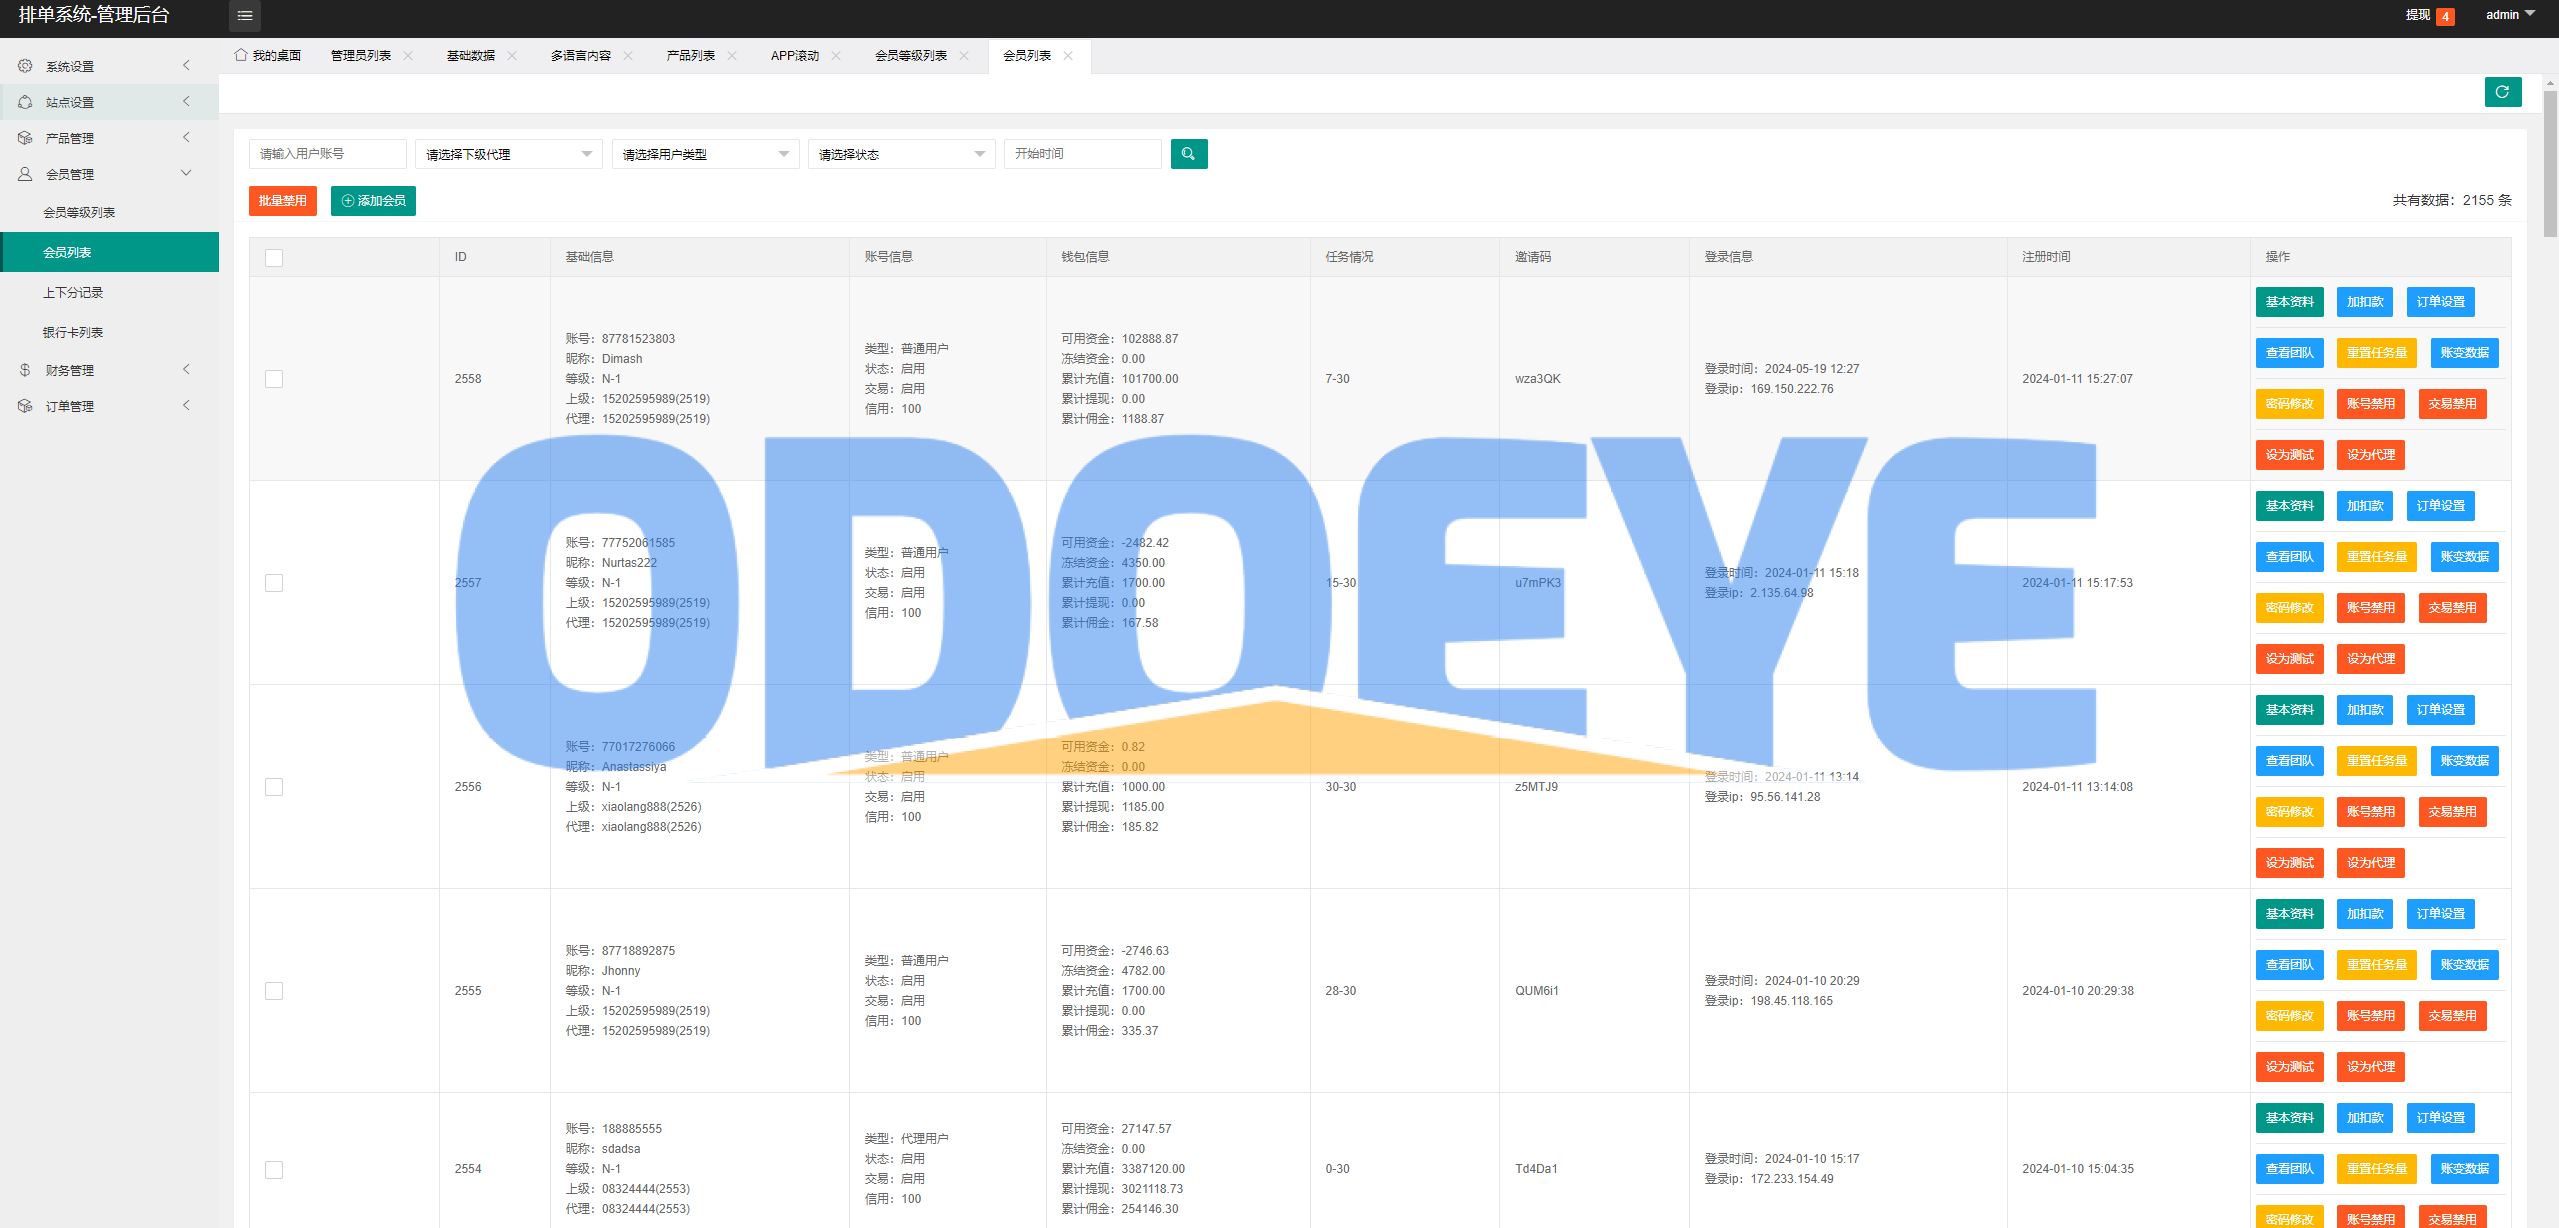2559x1228 pixels.
Task: Click 账变数据 for member 2557
Action: 2464,557
